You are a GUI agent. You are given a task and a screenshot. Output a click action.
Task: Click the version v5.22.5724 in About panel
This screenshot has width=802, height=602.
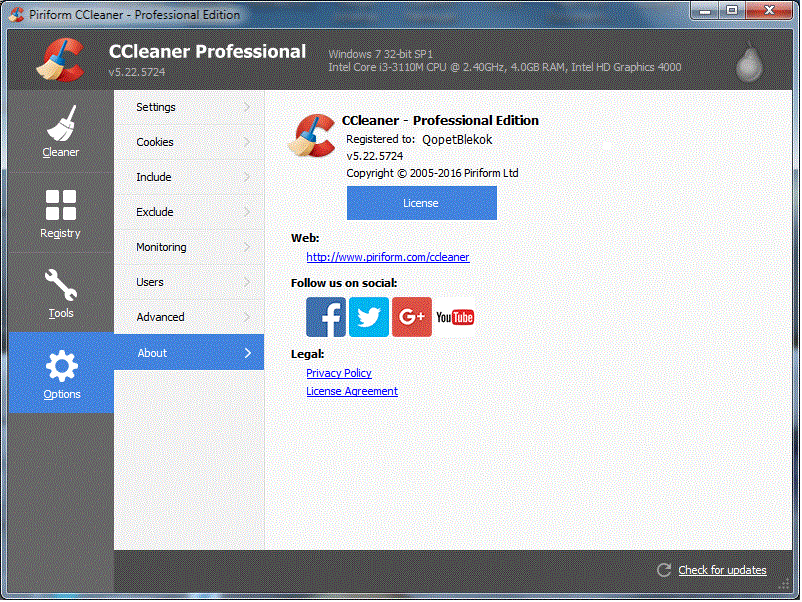click(x=375, y=156)
